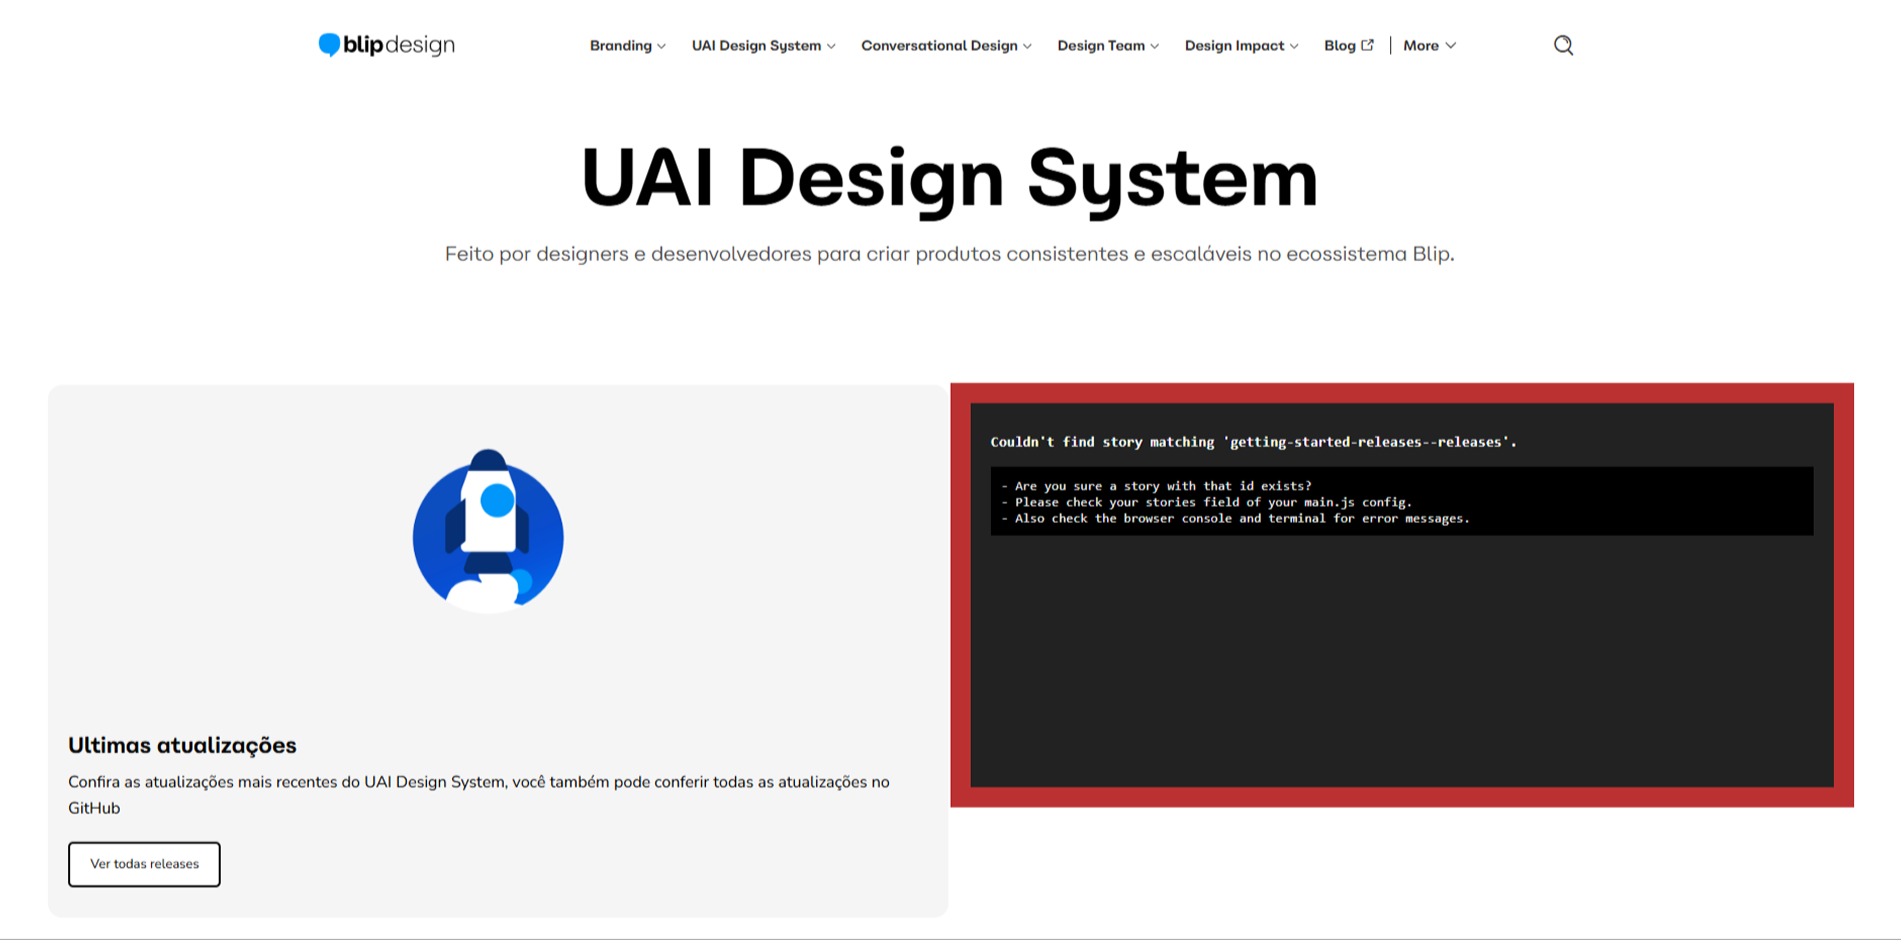Screen dimensions: 1901x940
Task: Open the Design Team menu
Action: (x=1108, y=46)
